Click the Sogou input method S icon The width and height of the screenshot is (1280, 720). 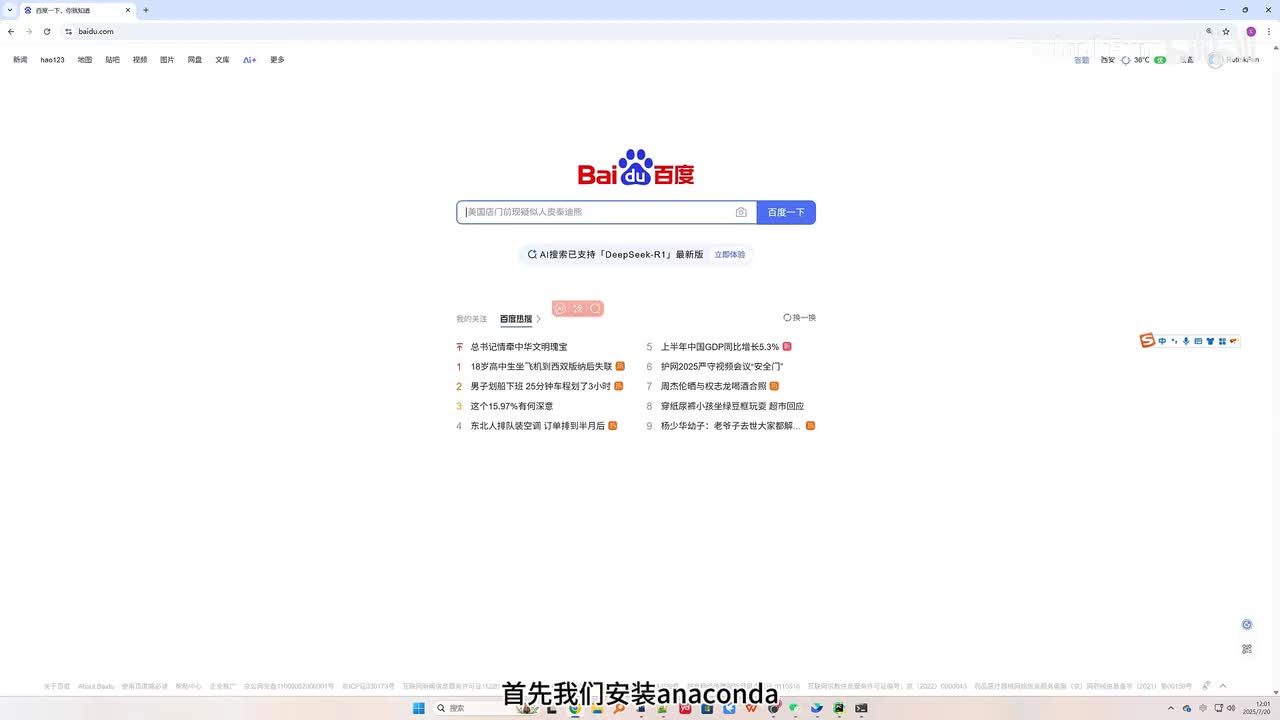click(1147, 341)
